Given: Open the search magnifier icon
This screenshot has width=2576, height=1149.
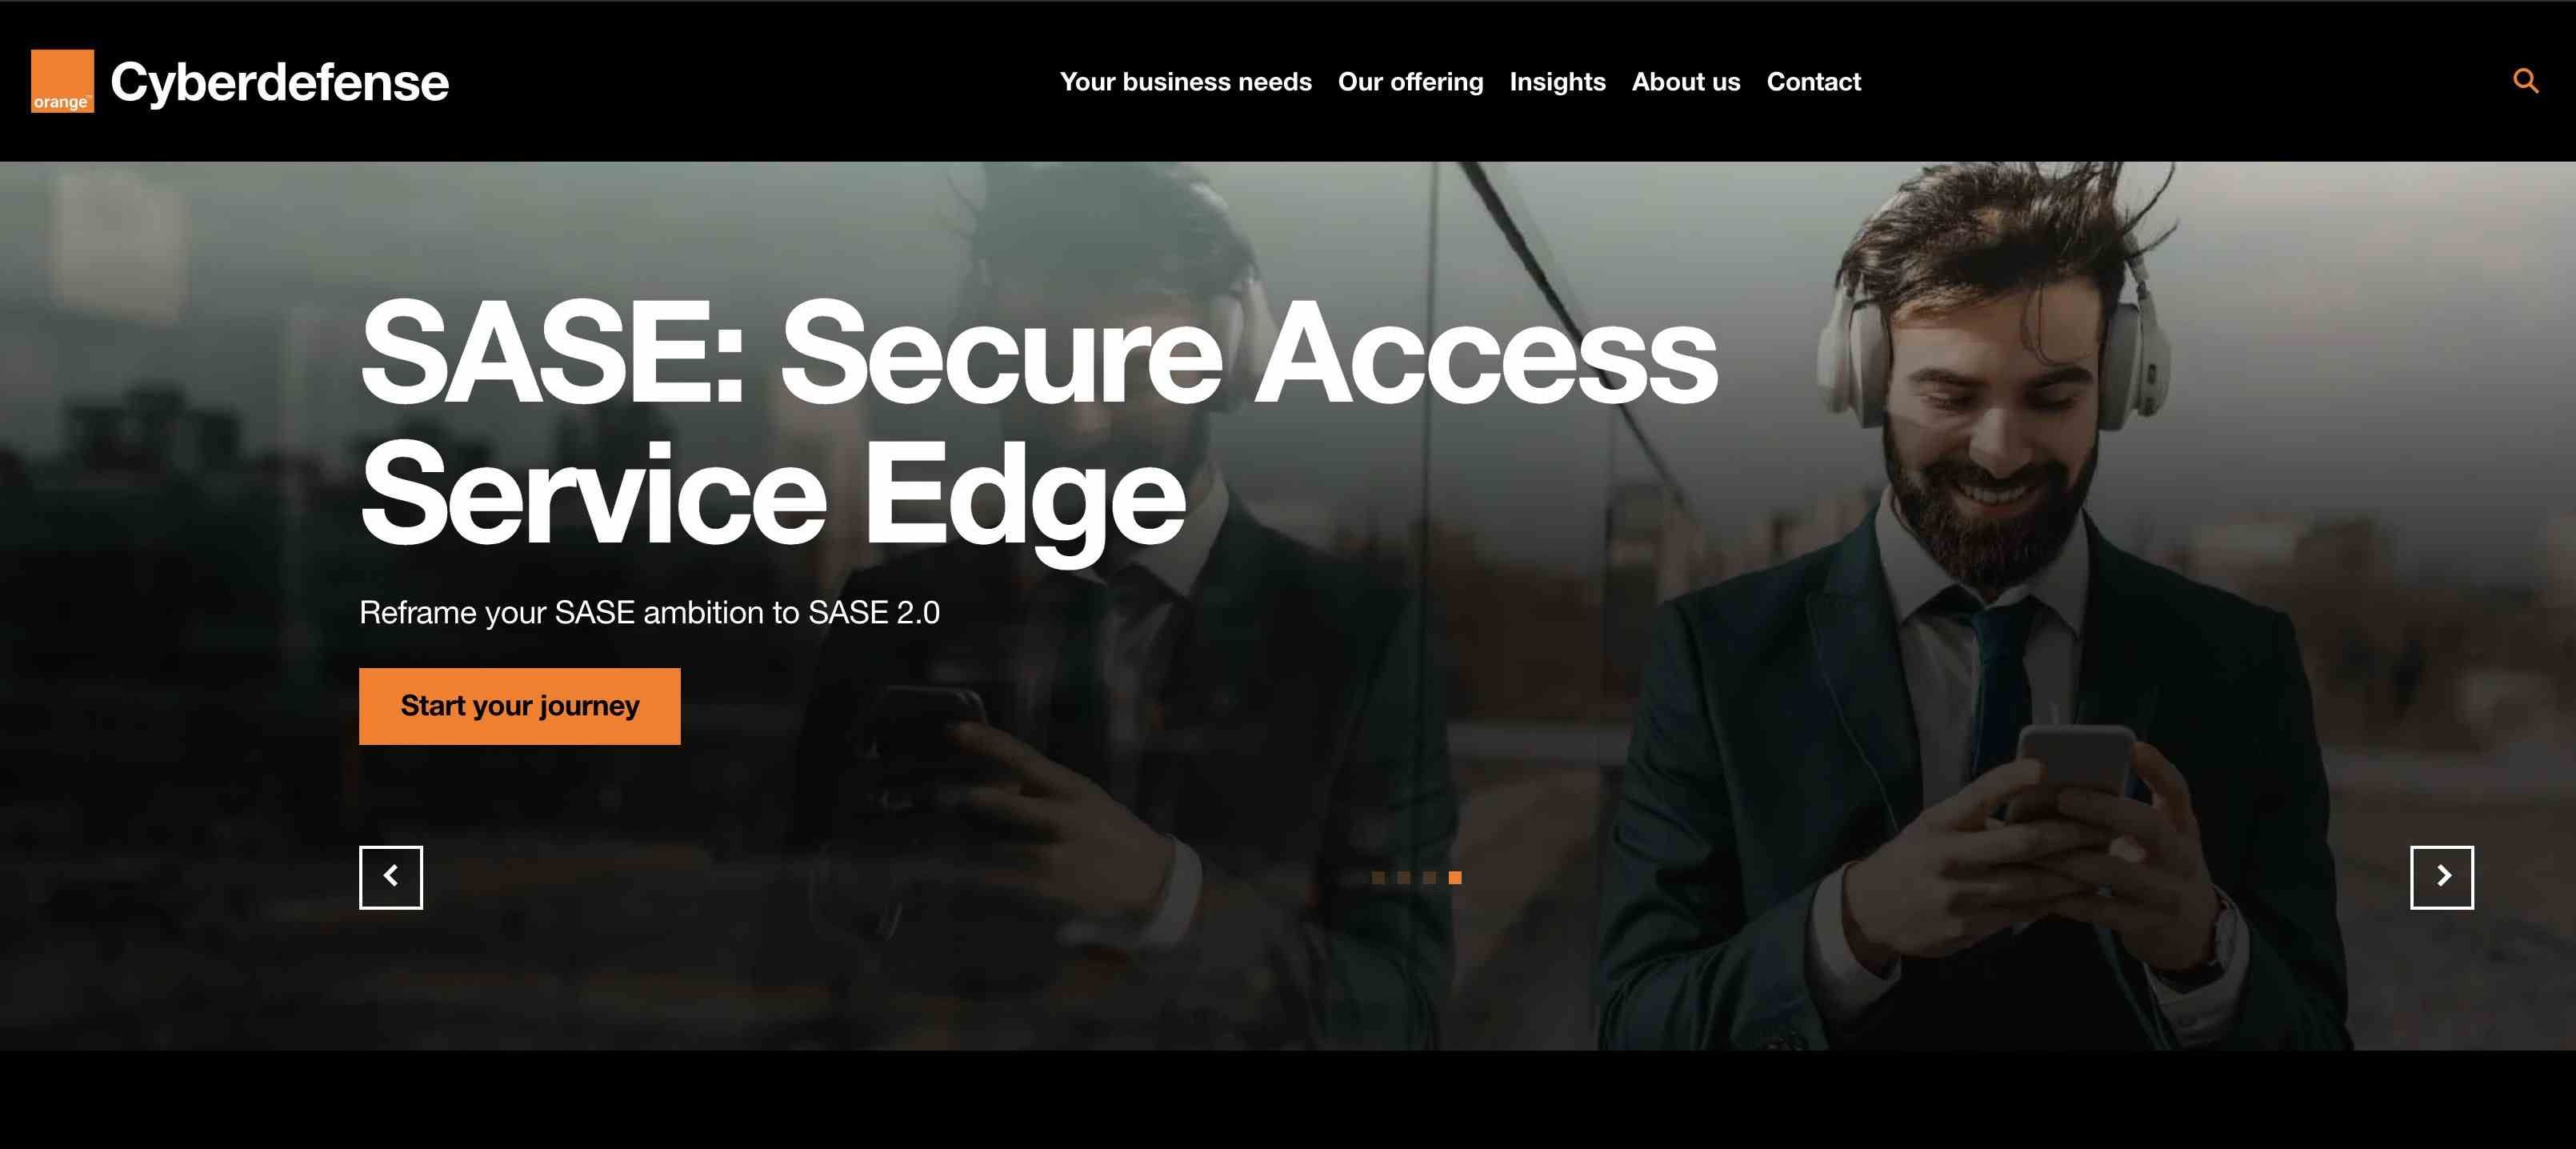Looking at the screenshot, I should pyautogui.click(x=2525, y=81).
